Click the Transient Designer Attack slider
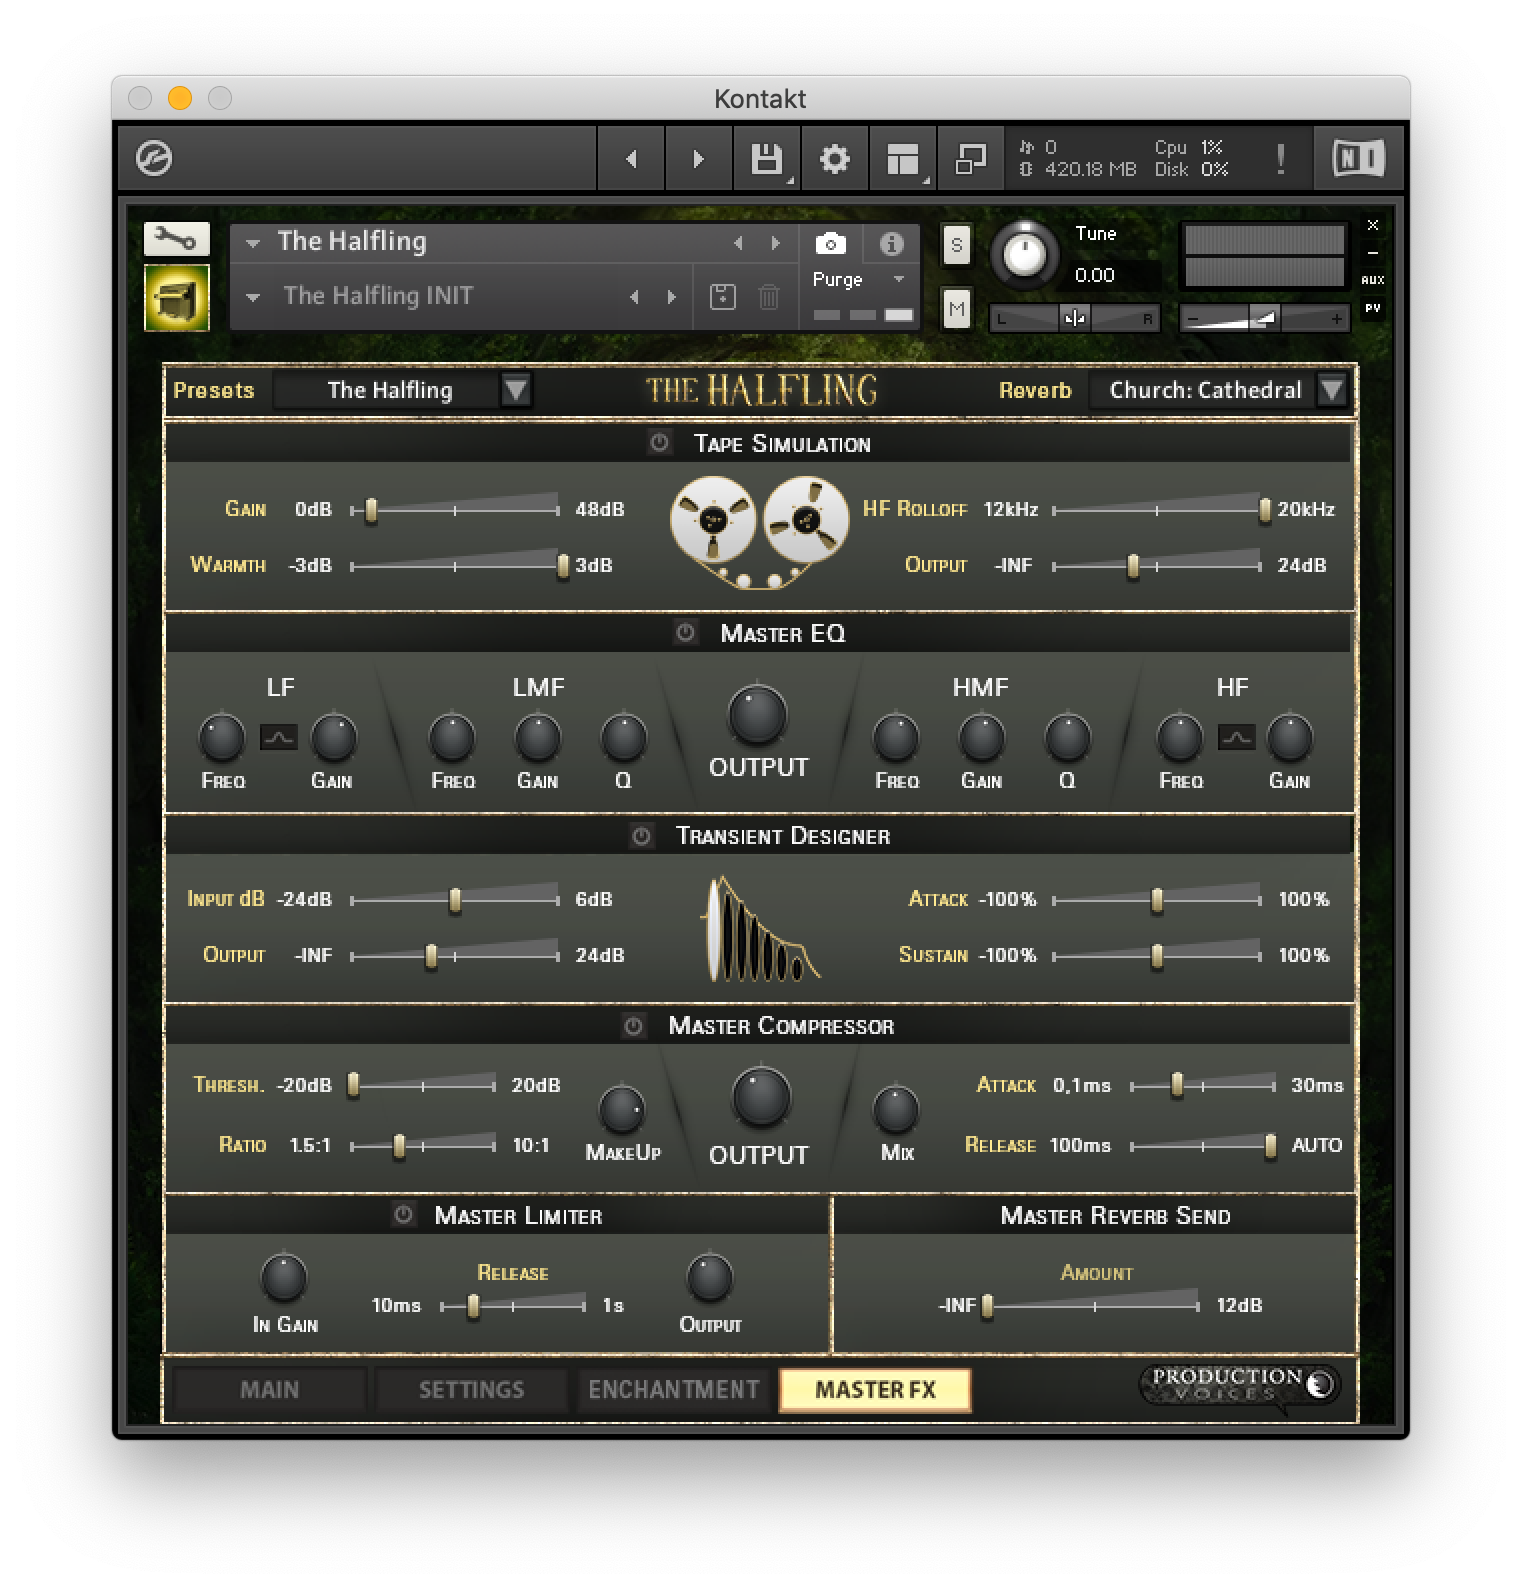 [x=1157, y=900]
